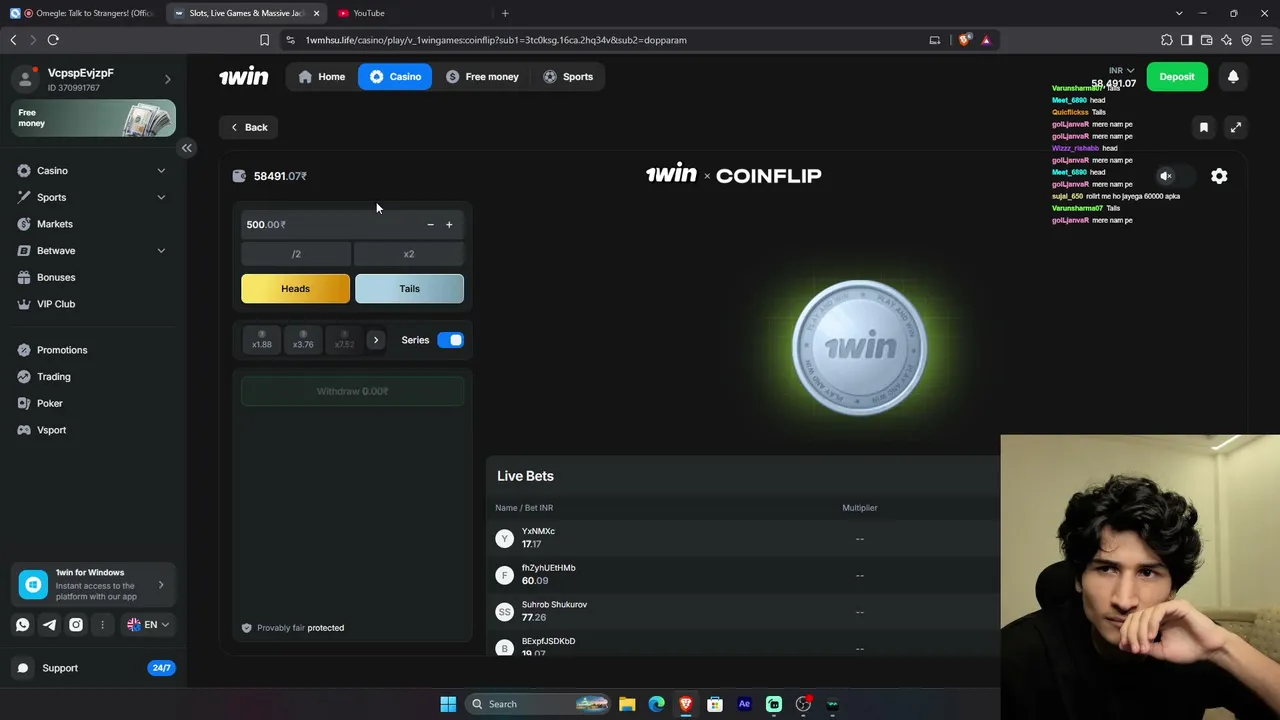The width and height of the screenshot is (1280, 720).
Task: Open the browser main menu
Action: point(1266,40)
